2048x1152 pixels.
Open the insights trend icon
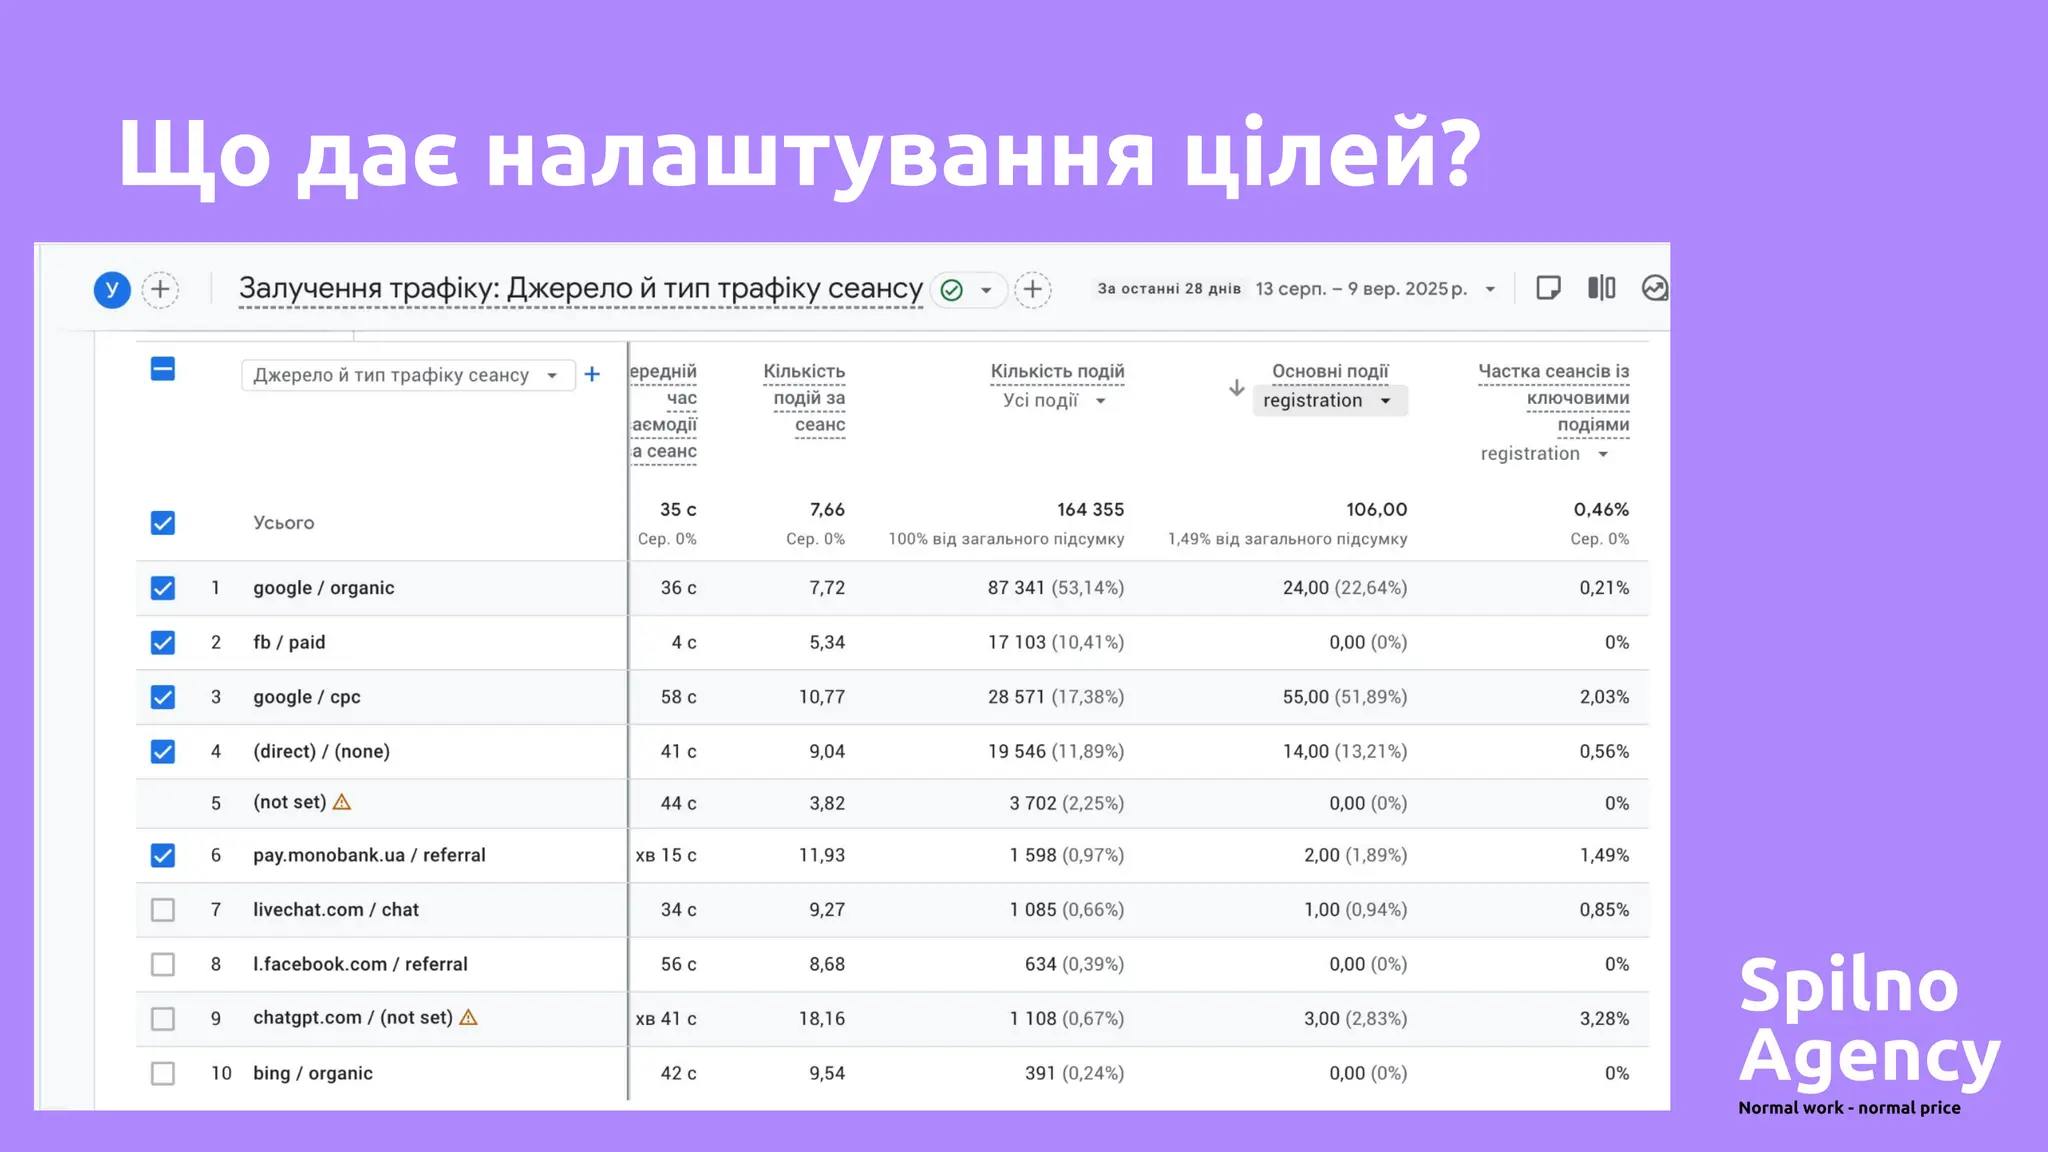[1655, 288]
